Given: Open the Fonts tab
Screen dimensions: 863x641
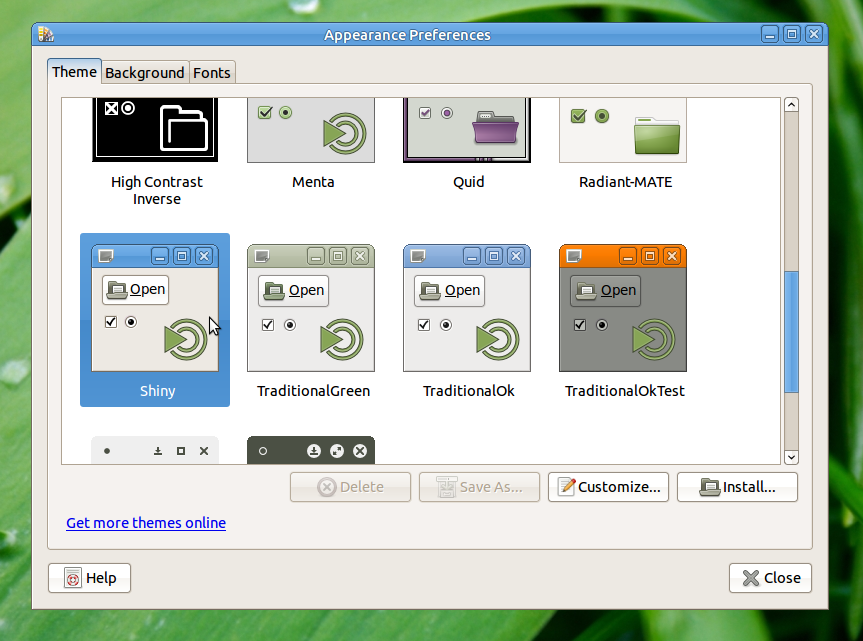Looking at the screenshot, I should 212,72.
